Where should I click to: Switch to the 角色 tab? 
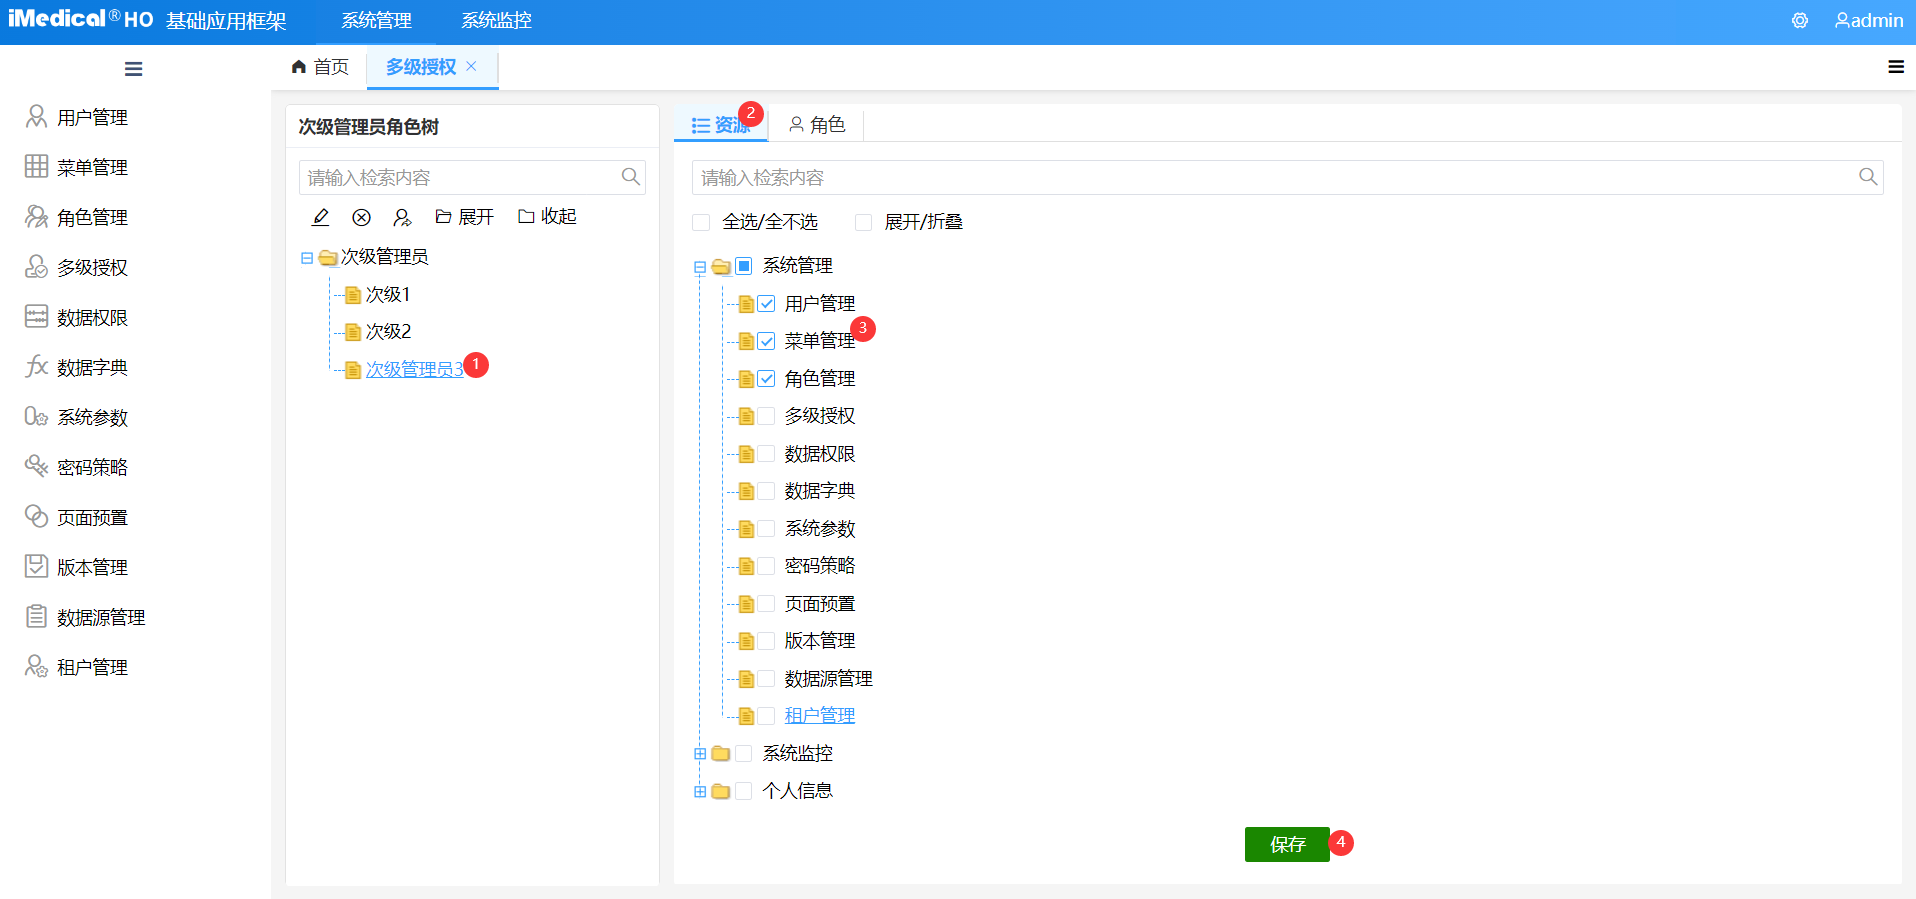[x=817, y=125]
